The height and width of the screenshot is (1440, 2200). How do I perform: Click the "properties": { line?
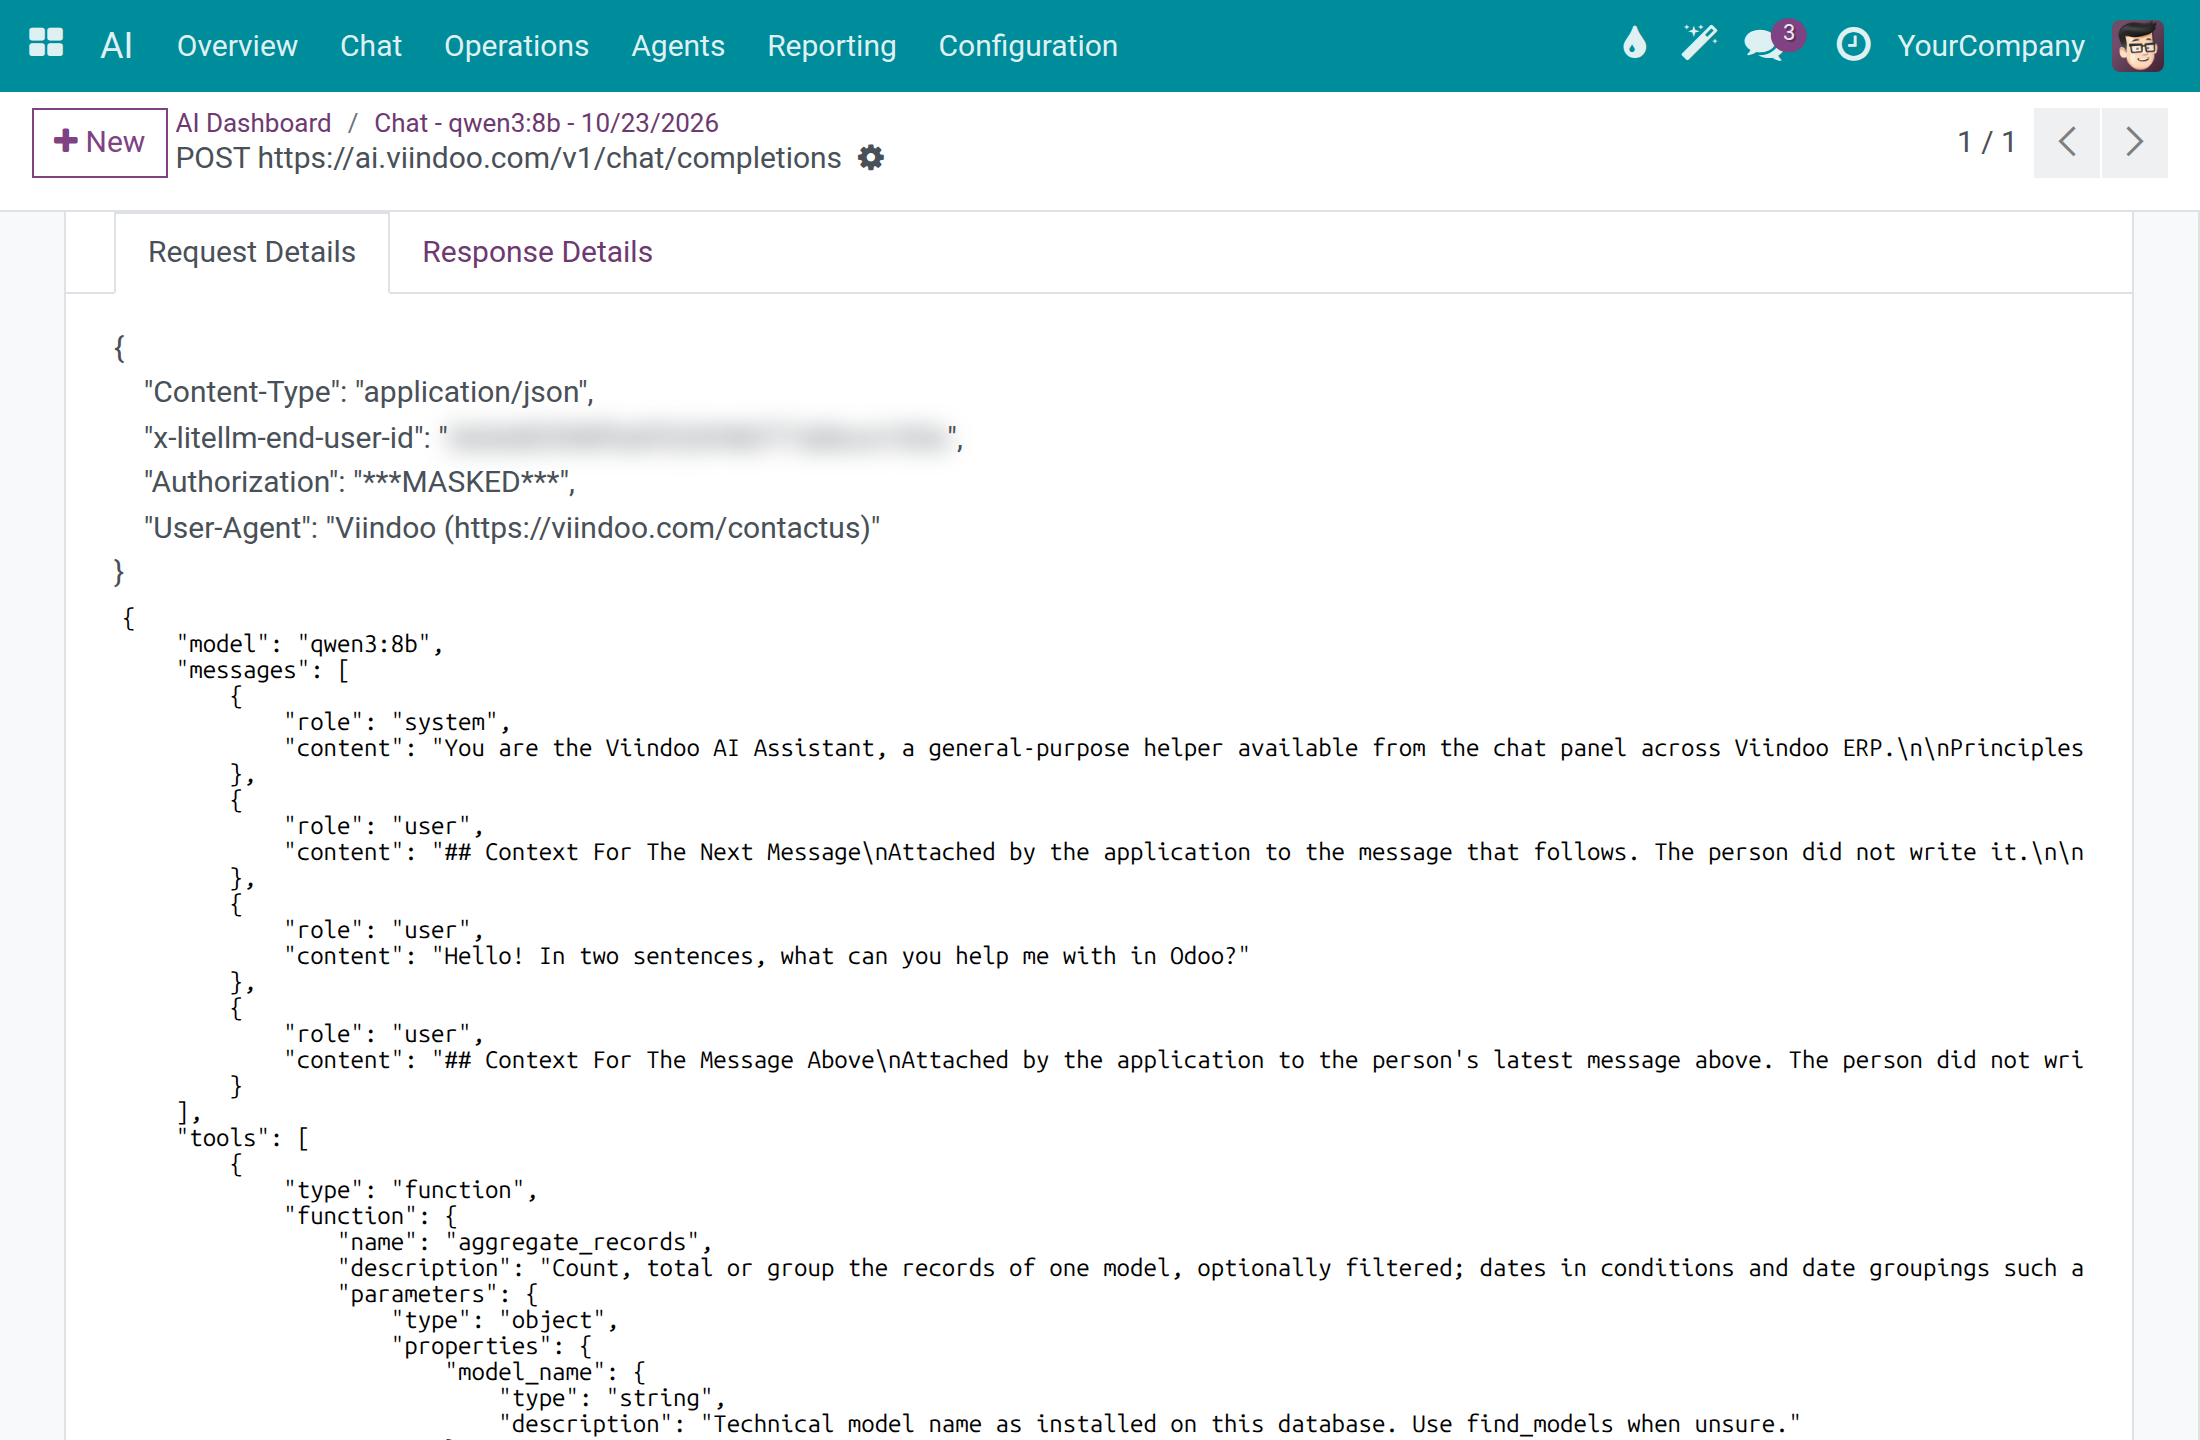(492, 1346)
